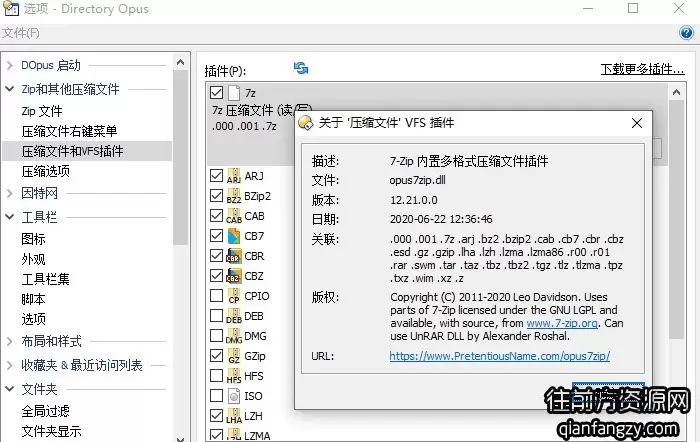Expand the 收藏夹 & 最近访问列表 category
Image resolution: width=700 pixels, height=442 pixels.
pyautogui.click(x=10, y=365)
